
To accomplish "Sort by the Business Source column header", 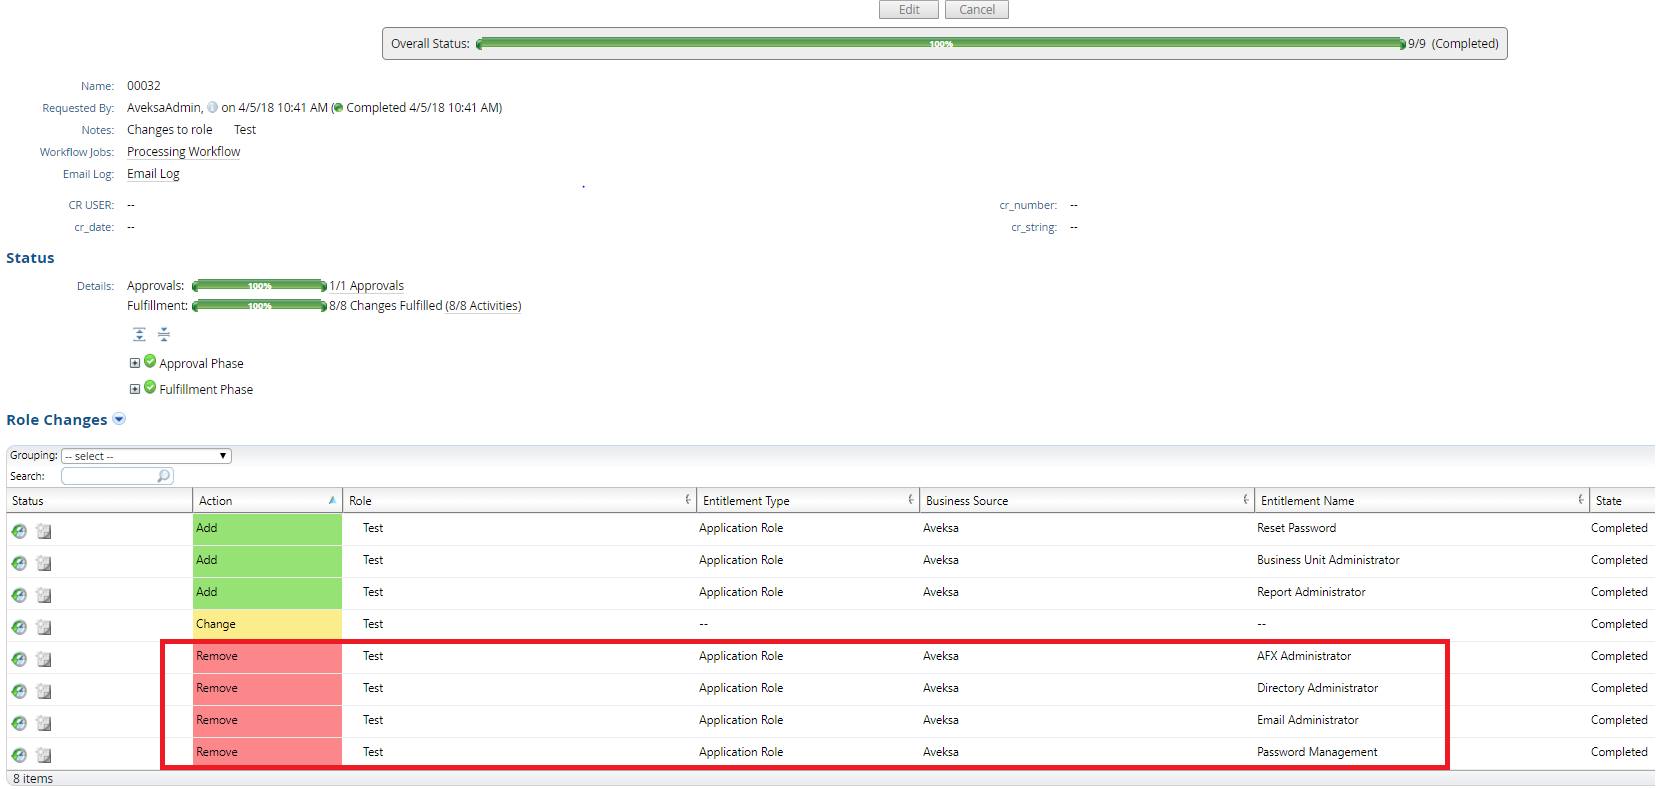I will (x=966, y=501).
